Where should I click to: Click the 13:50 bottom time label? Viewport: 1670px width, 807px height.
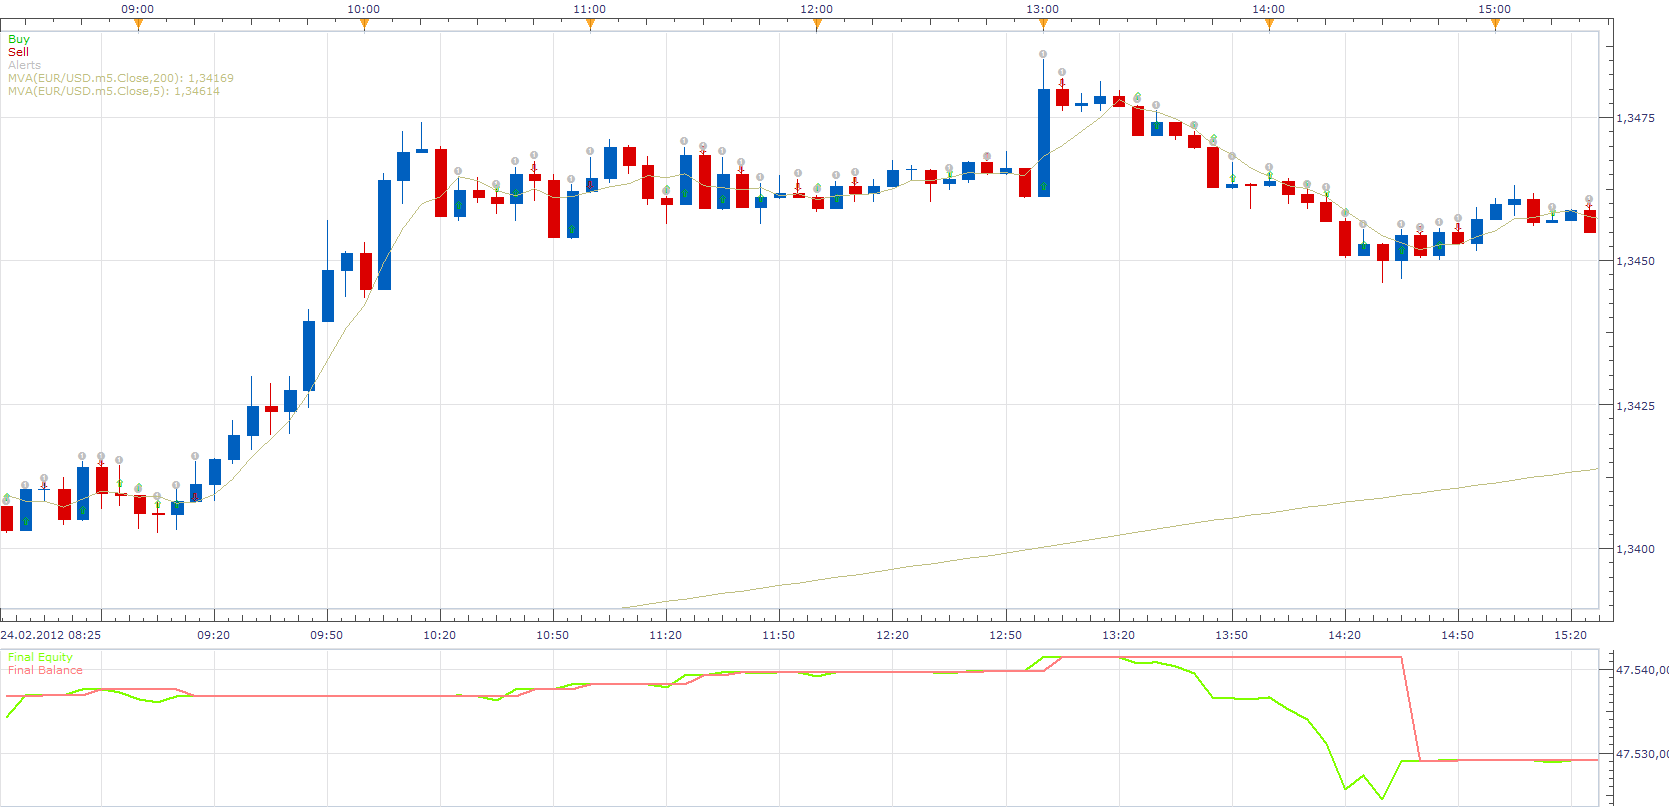[x=1231, y=635]
